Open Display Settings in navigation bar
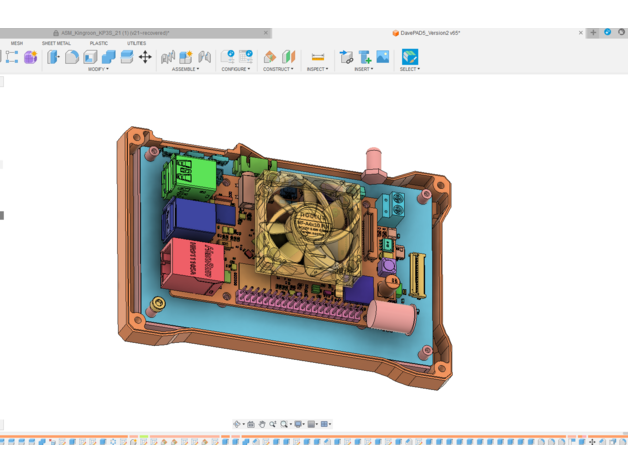The image size is (628, 472). [x=299, y=424]
